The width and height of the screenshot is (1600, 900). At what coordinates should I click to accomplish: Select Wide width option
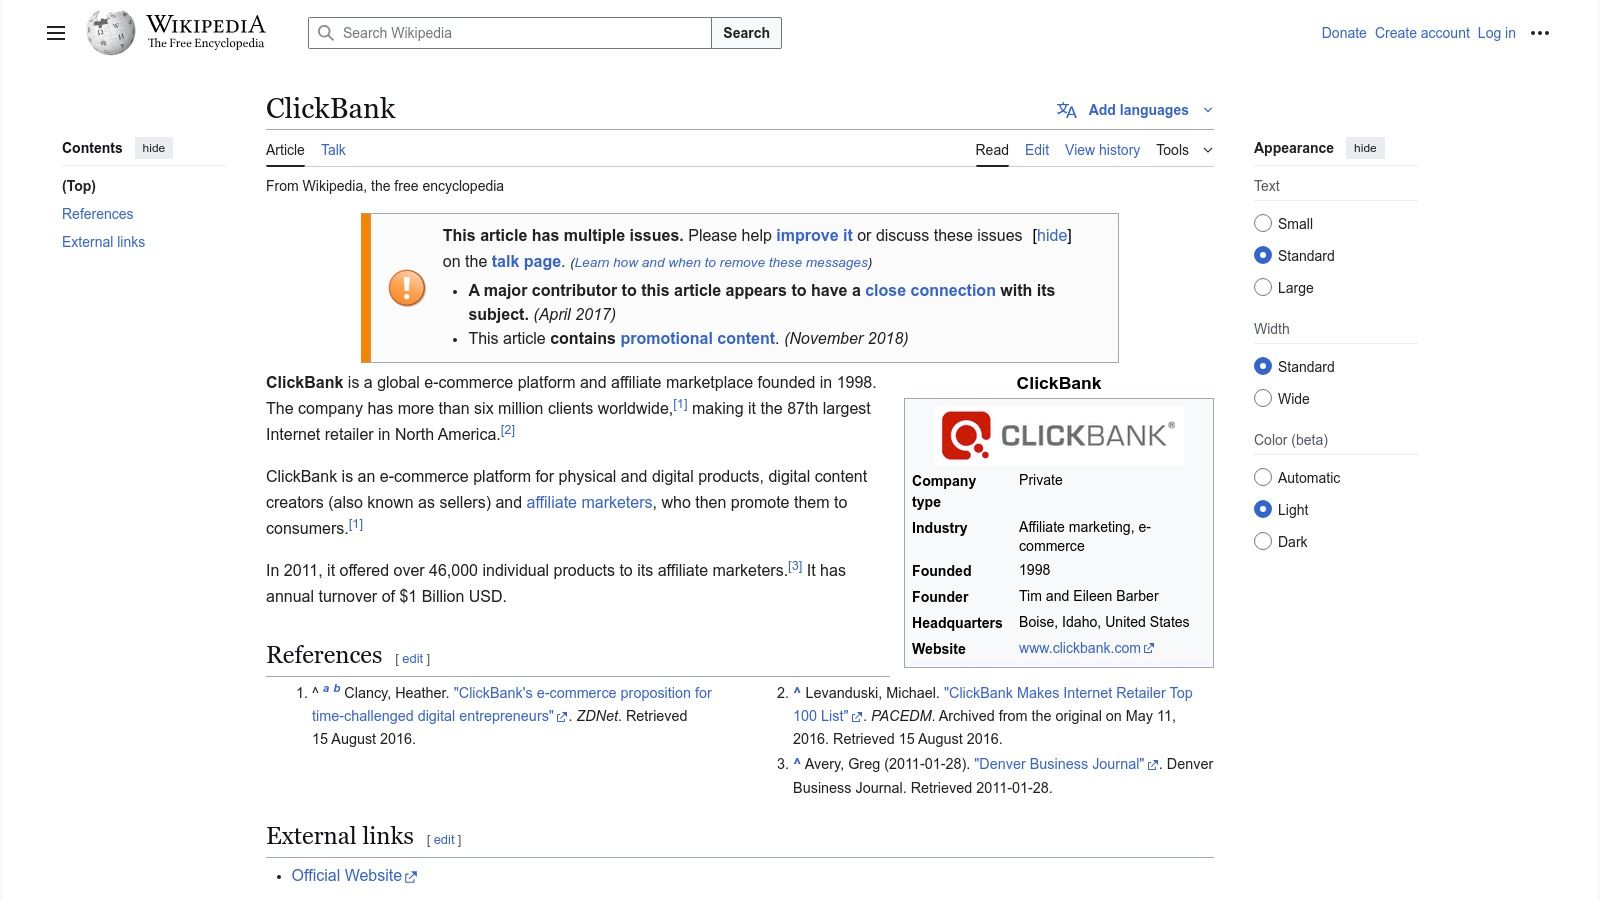coord(1263,398)
